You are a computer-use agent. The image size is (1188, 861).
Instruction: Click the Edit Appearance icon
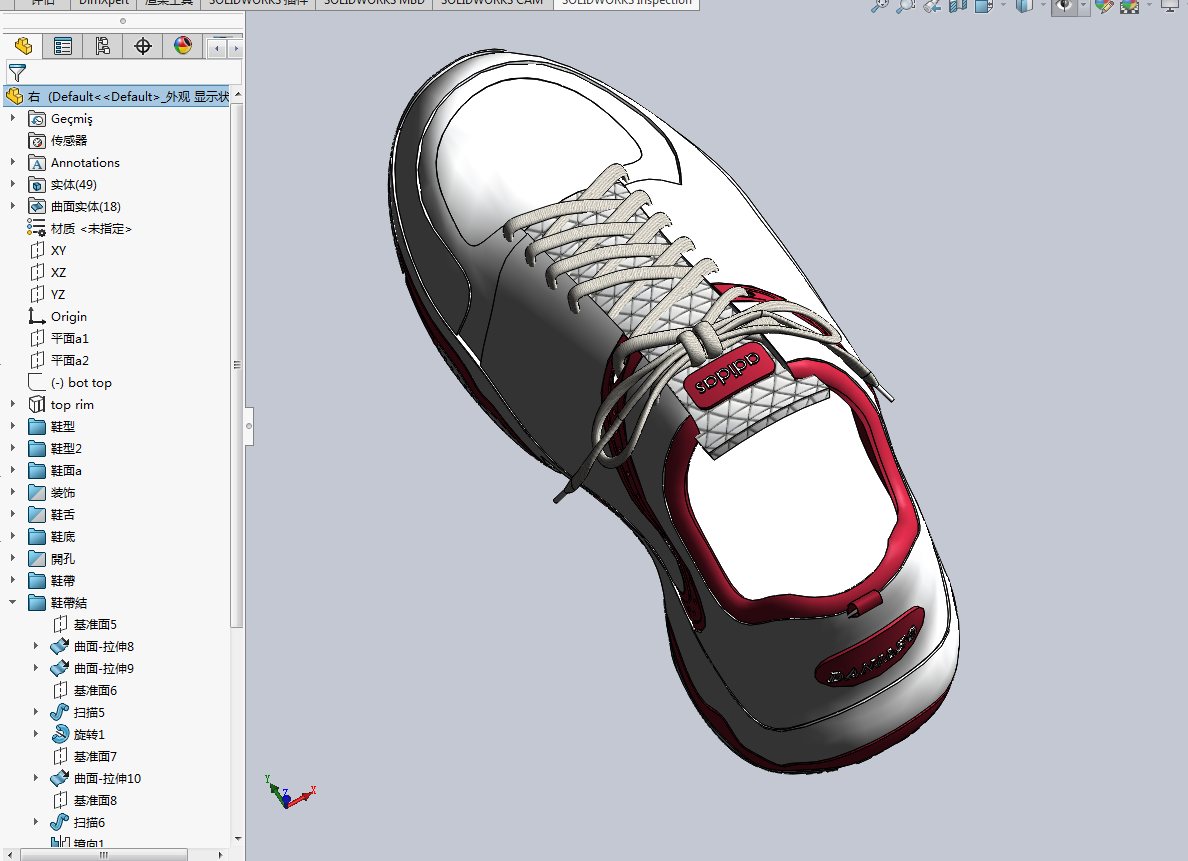[x=1104, y=5]
